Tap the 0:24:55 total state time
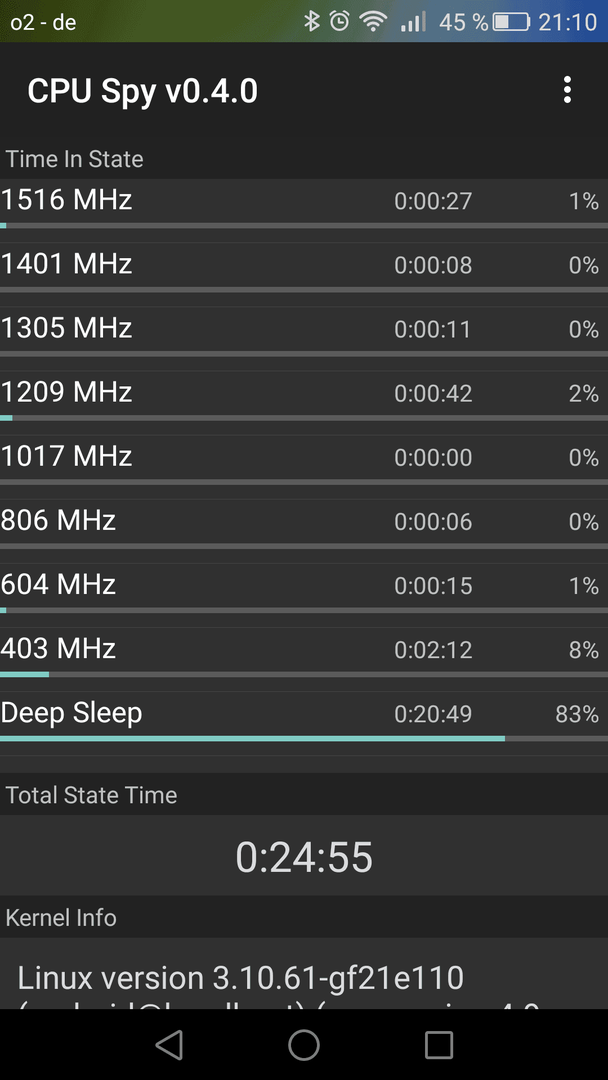Image resolution: width=608 pixels, height=1080 pixels. (x=304, y=857)
